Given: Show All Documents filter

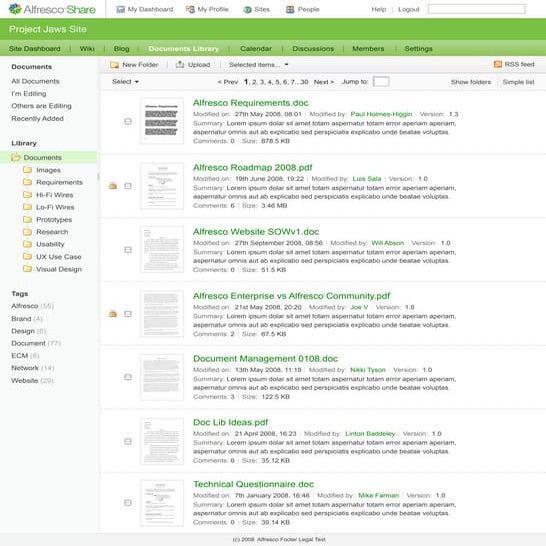Looking at the screenshot, I should click(35, 81).
